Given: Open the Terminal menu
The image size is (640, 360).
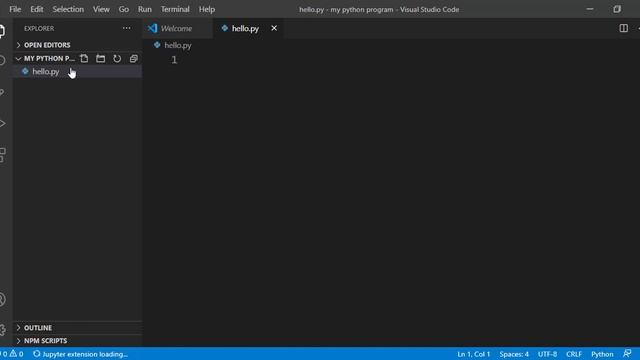Looking at the screenshot, I should tap(175, 9).
